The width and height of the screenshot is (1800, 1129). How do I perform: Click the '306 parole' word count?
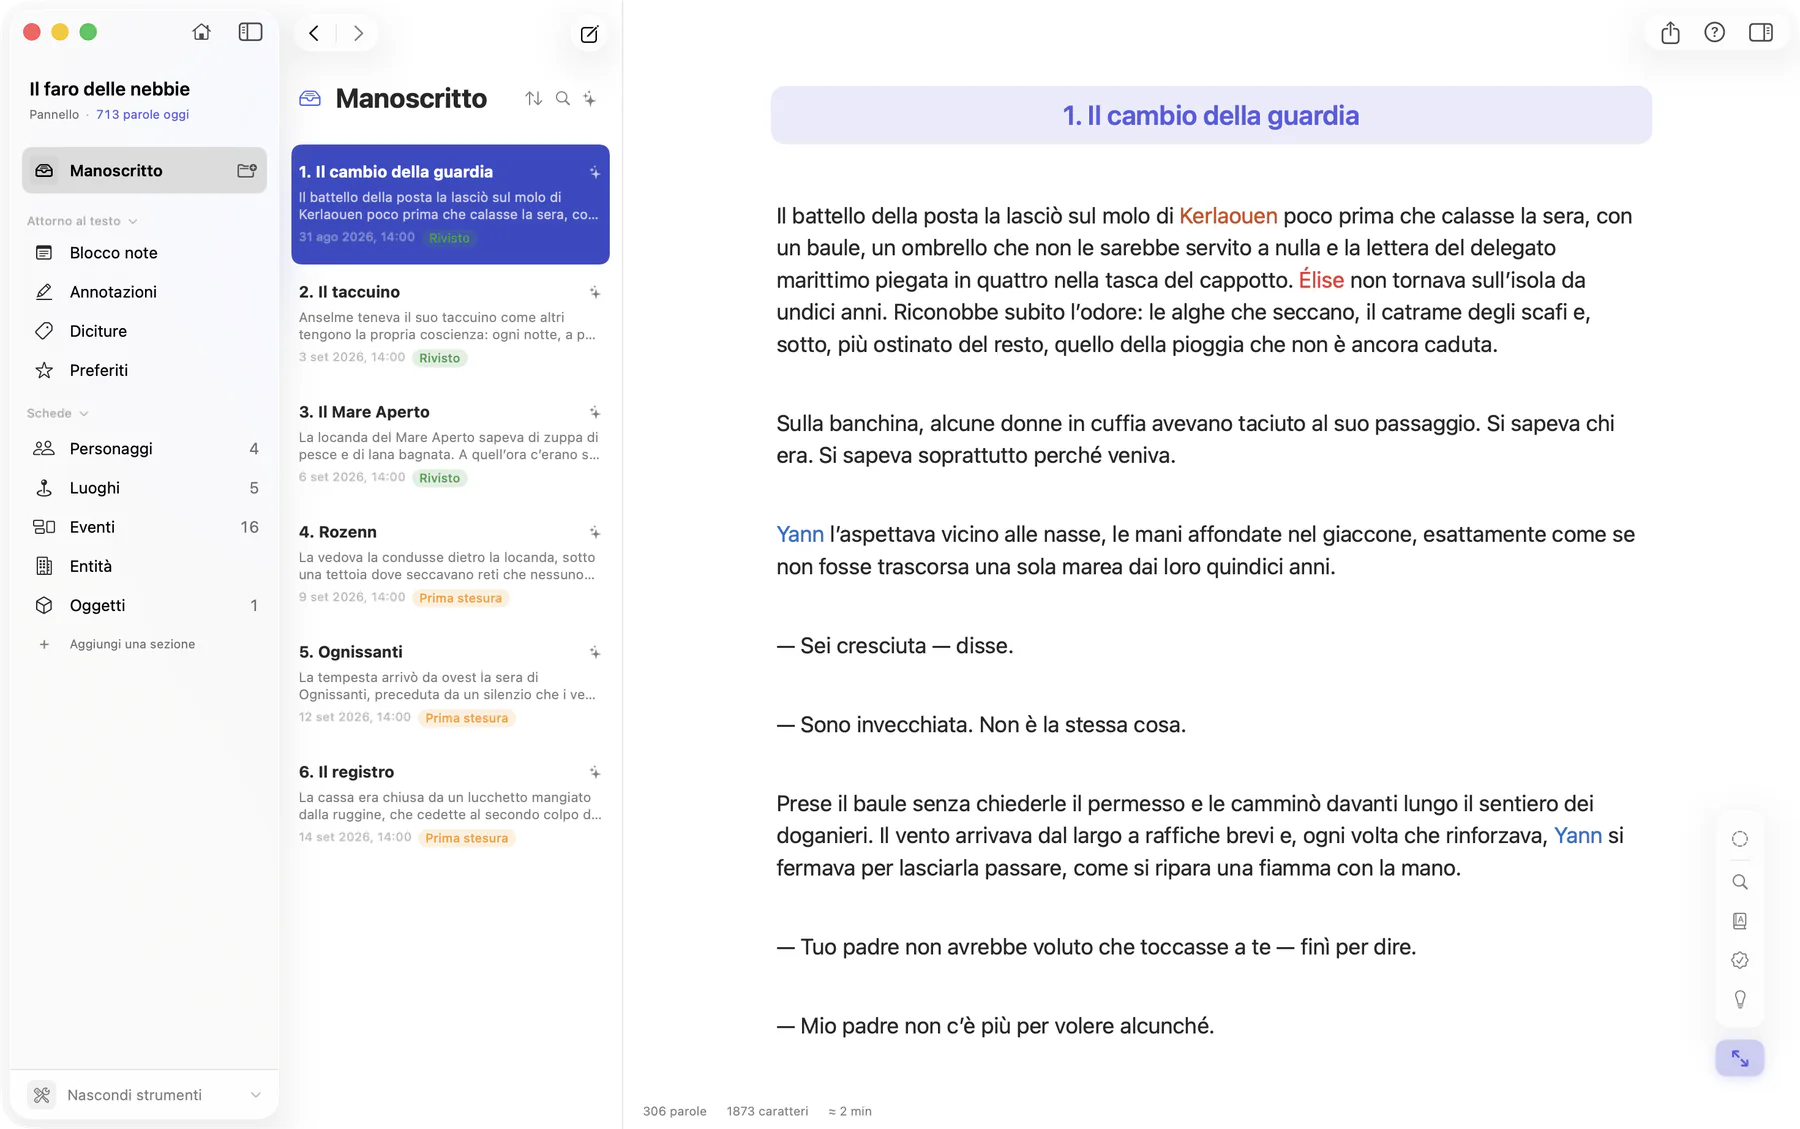[674, 1111]
